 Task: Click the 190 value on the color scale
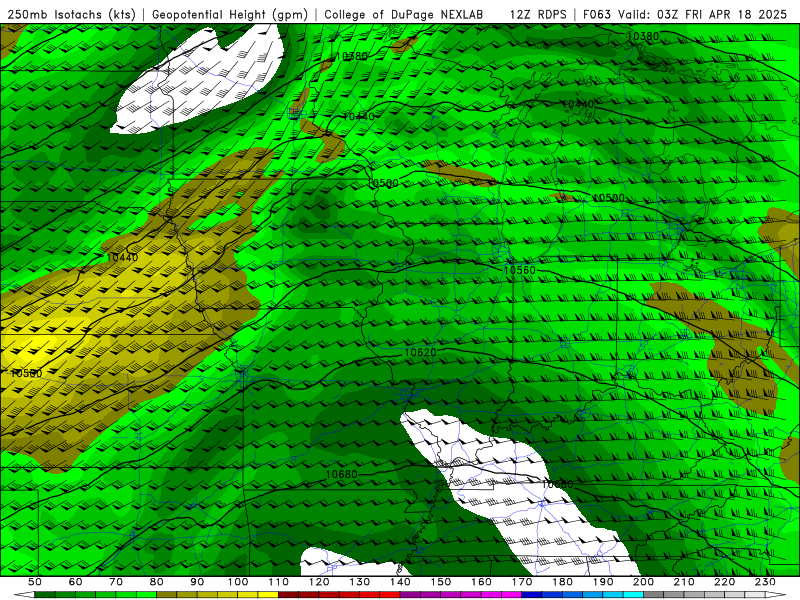pyautogui.click(x=604, y=582)
